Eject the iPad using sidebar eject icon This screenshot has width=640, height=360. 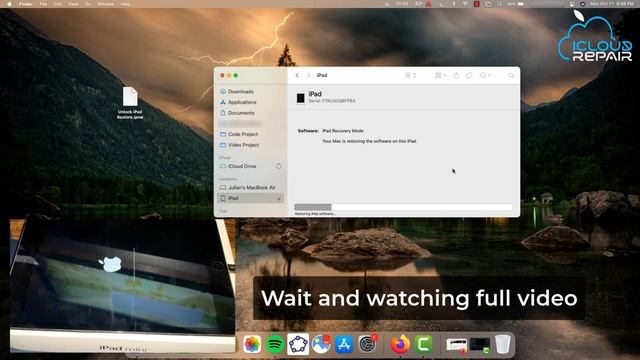pos(279,199)
